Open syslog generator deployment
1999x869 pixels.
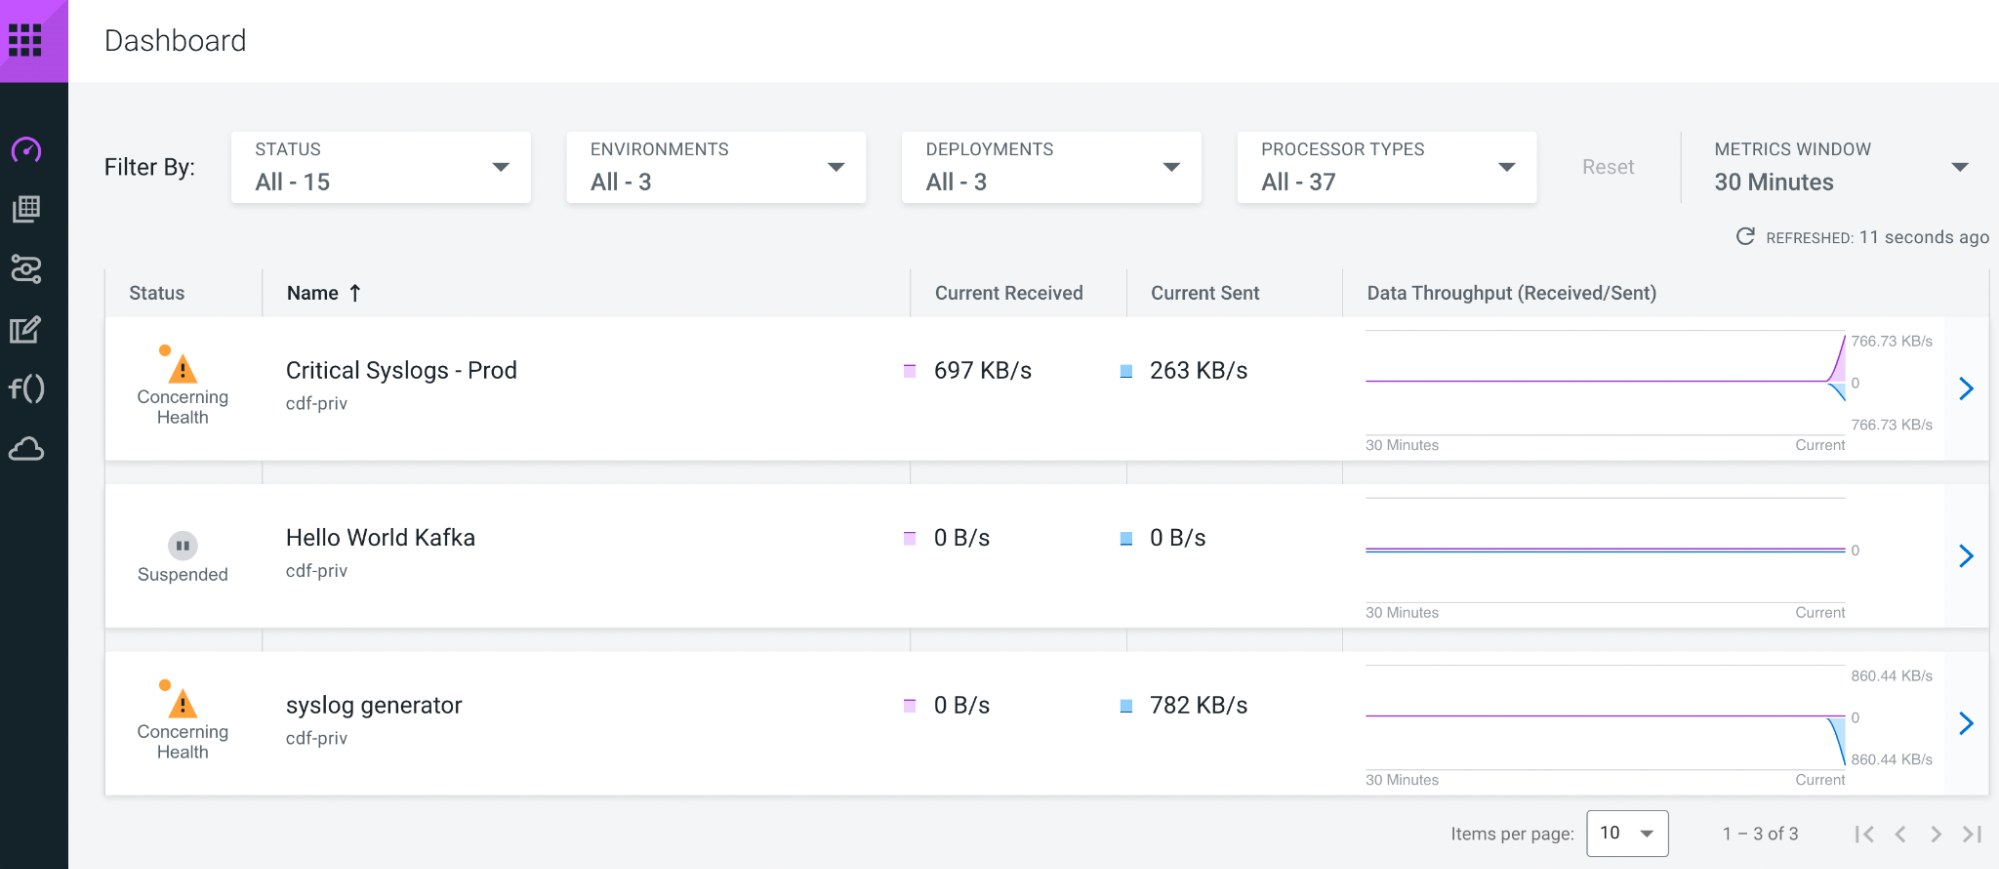374,706
